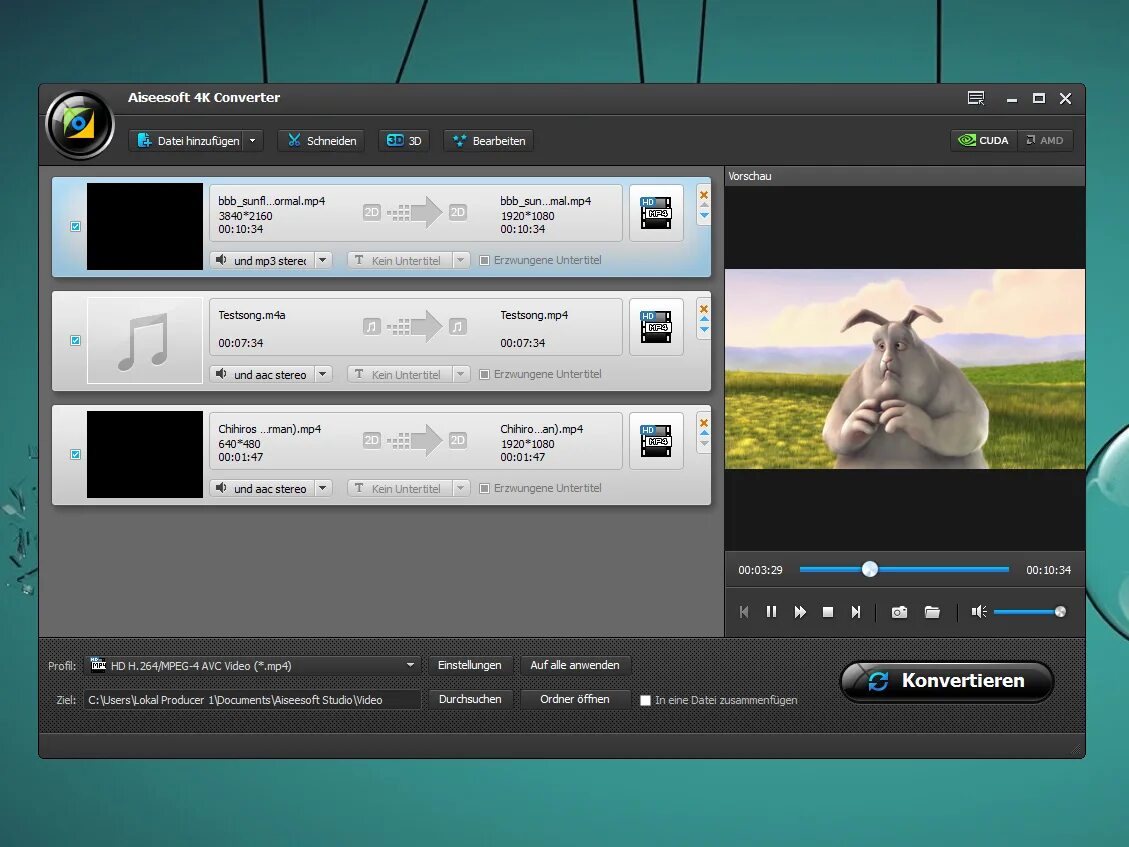Remove bbb_sunfl file with orange X
The width and height of the screenshot is (1129, 847).
704,194
